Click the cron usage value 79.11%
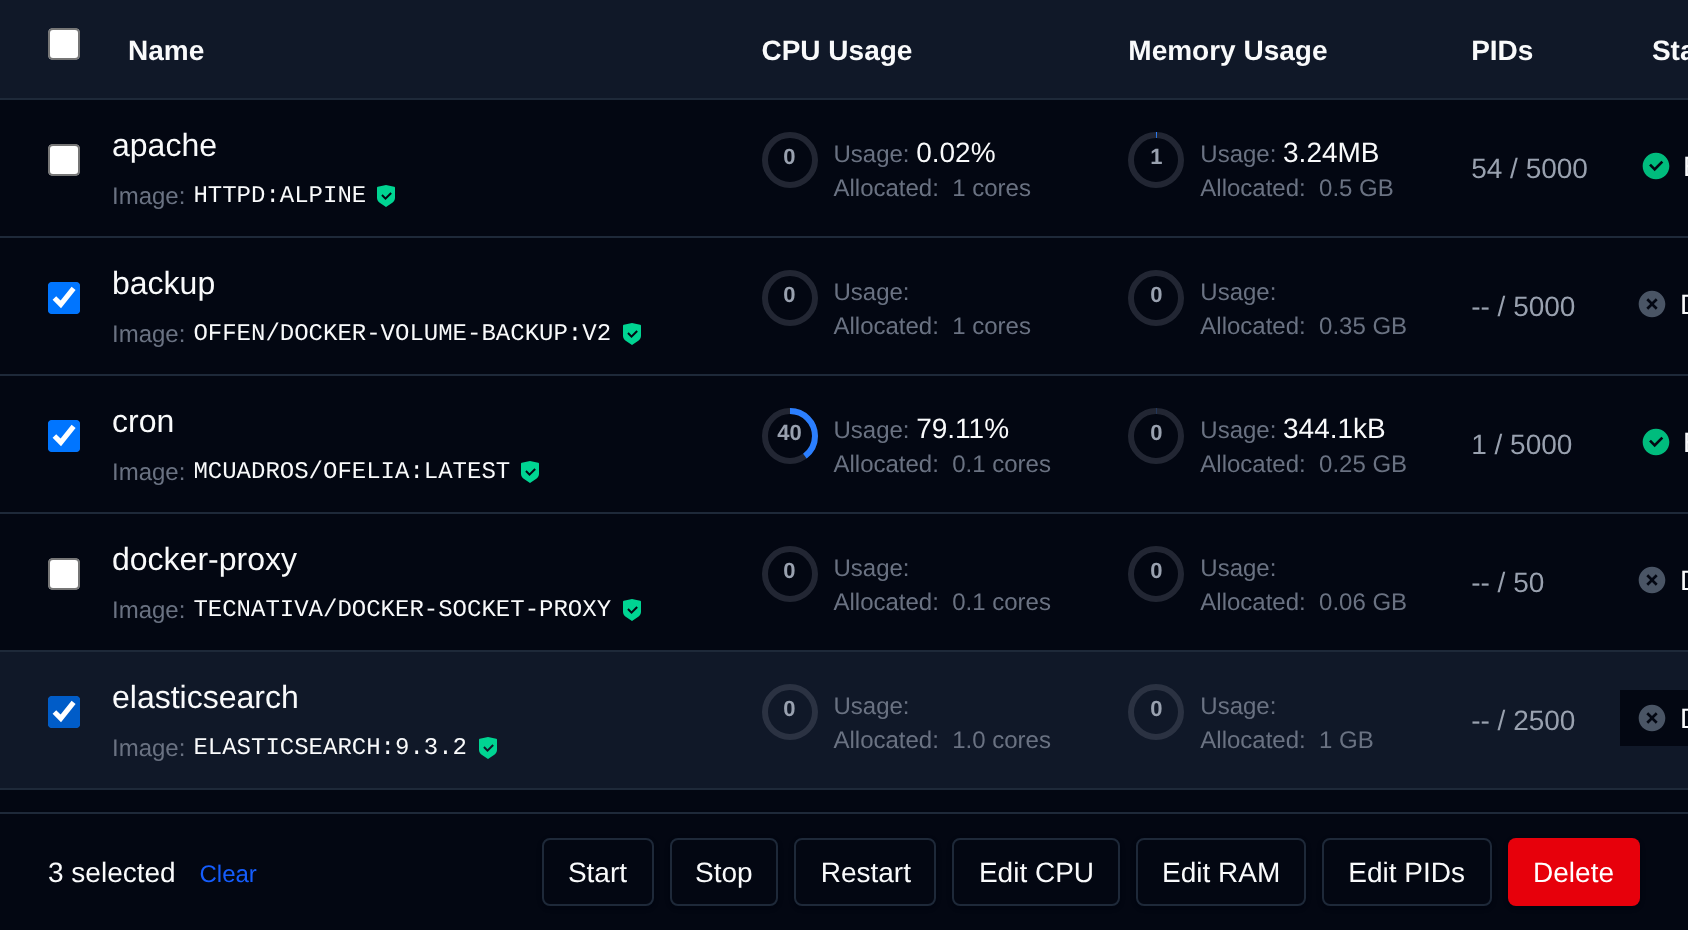This screenshot has height=930, width=1688. [x=962, y=429]
